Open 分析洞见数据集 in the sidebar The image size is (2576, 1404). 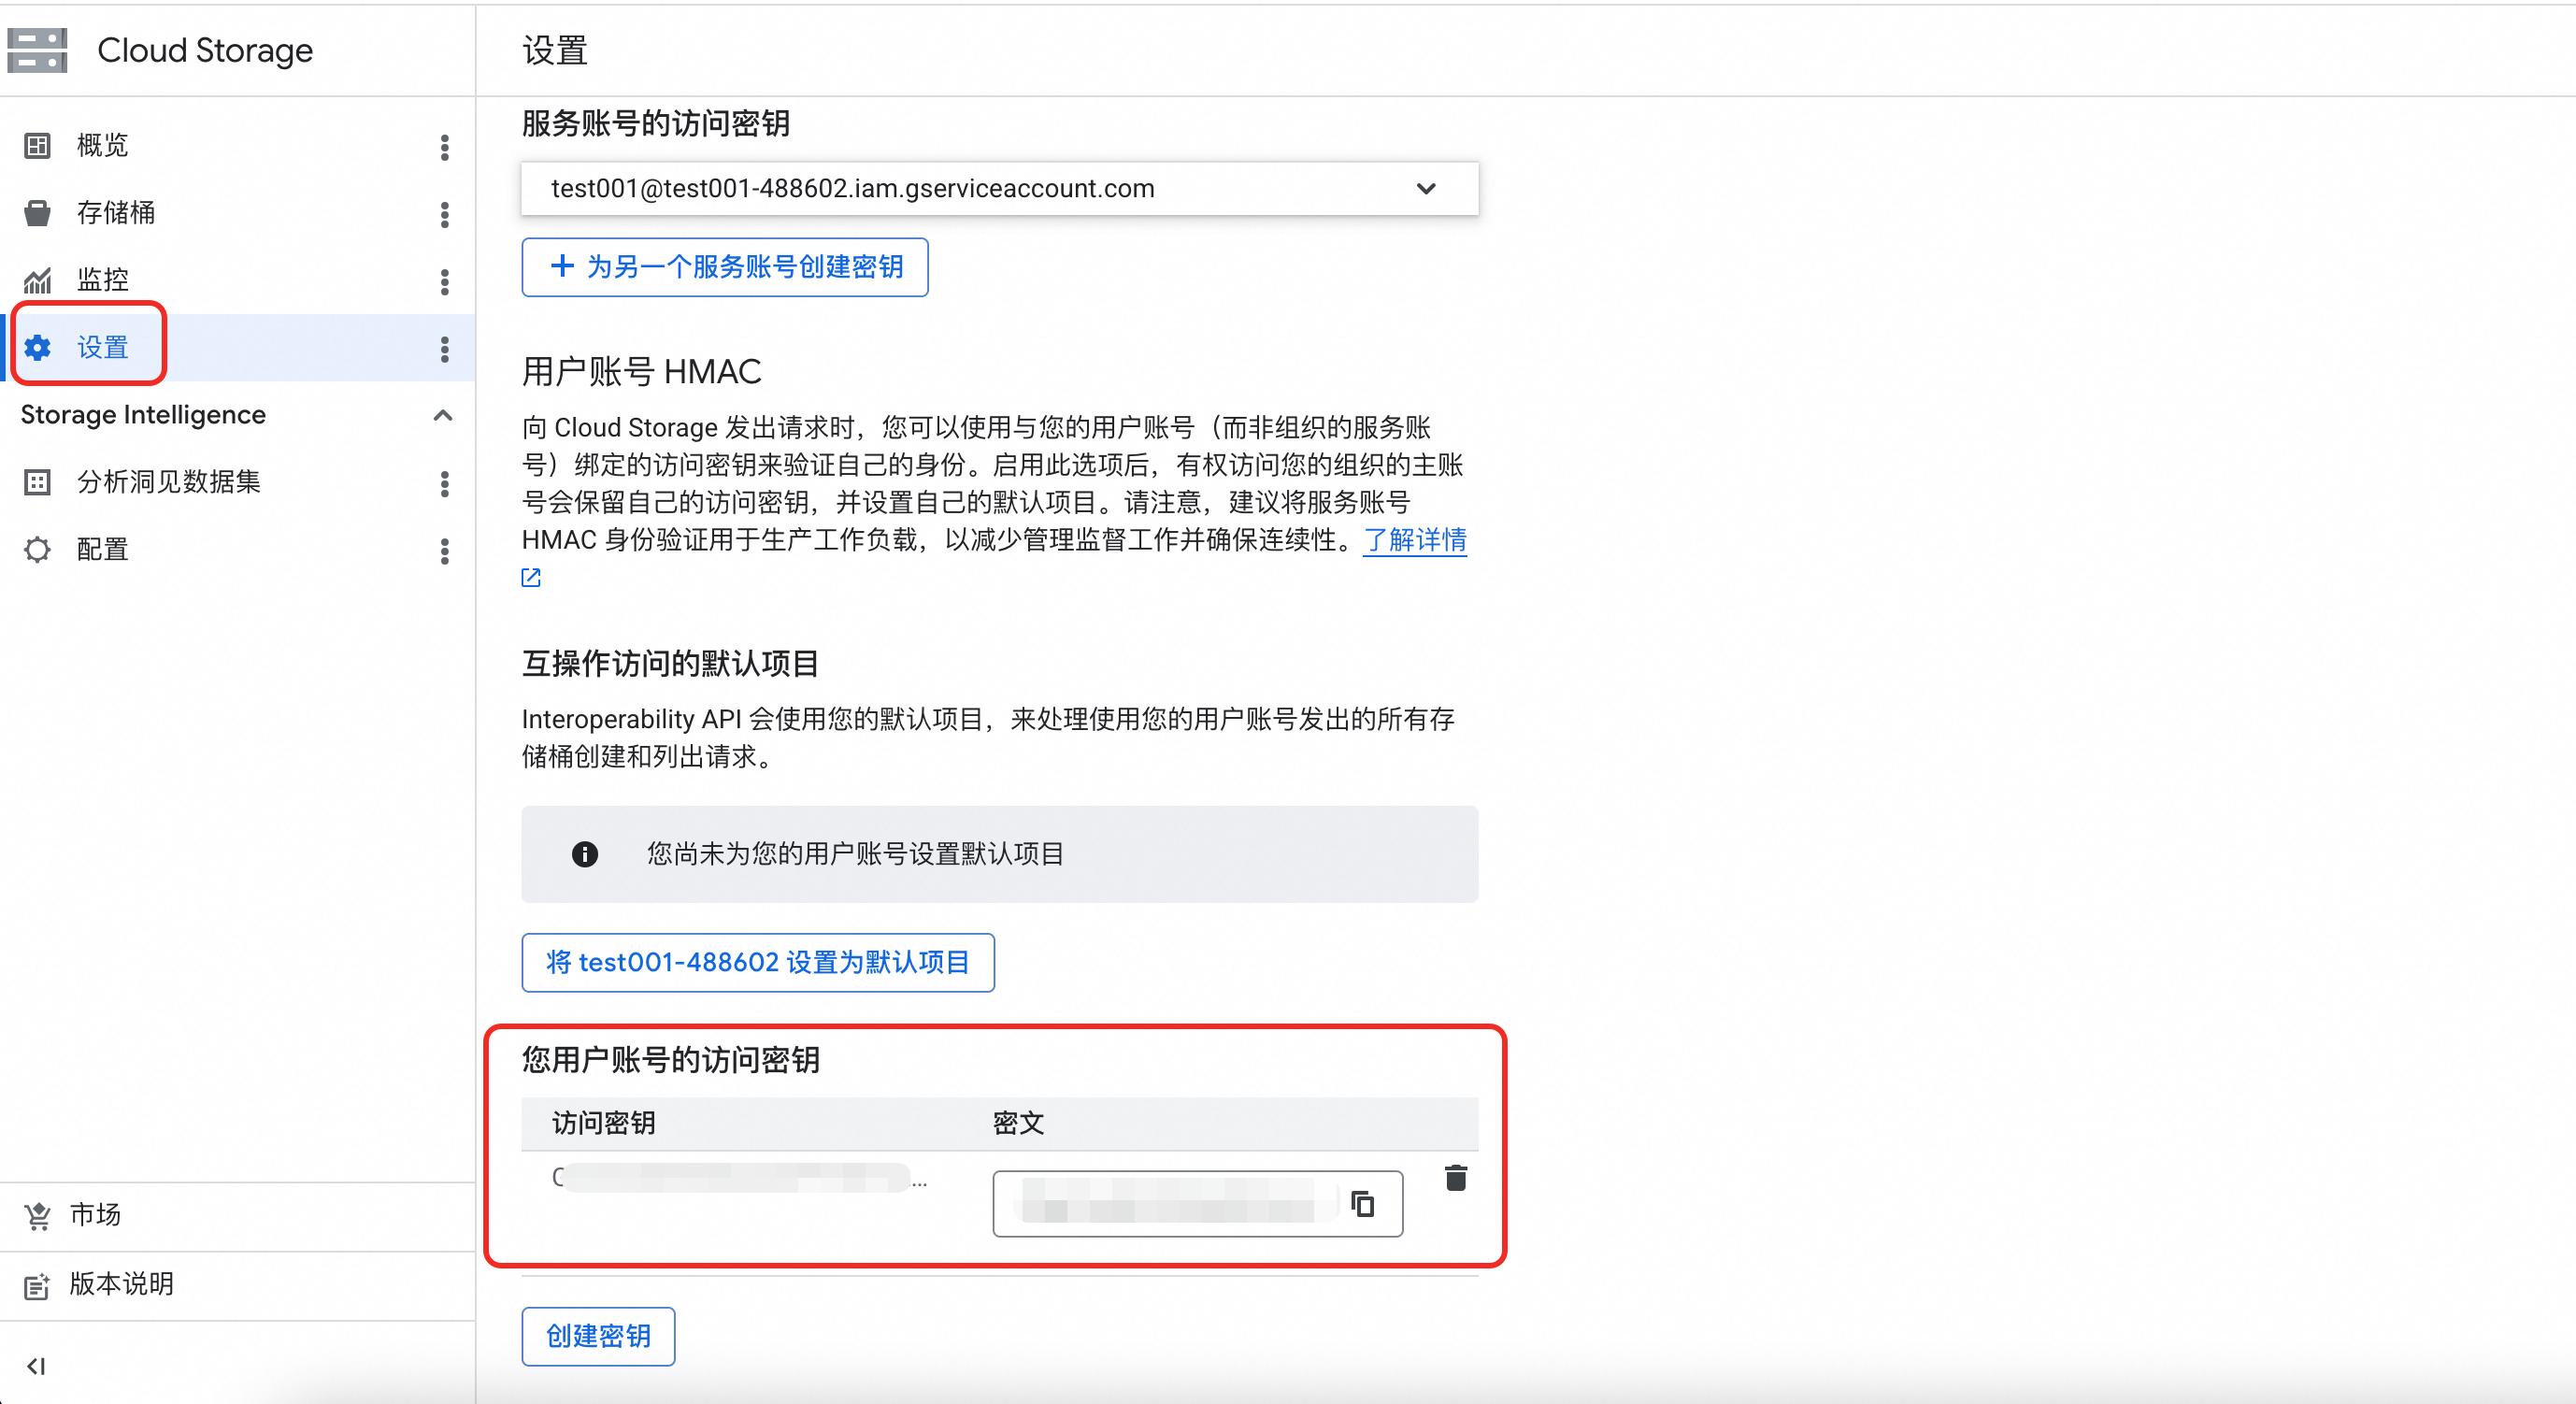coord(237,482)
